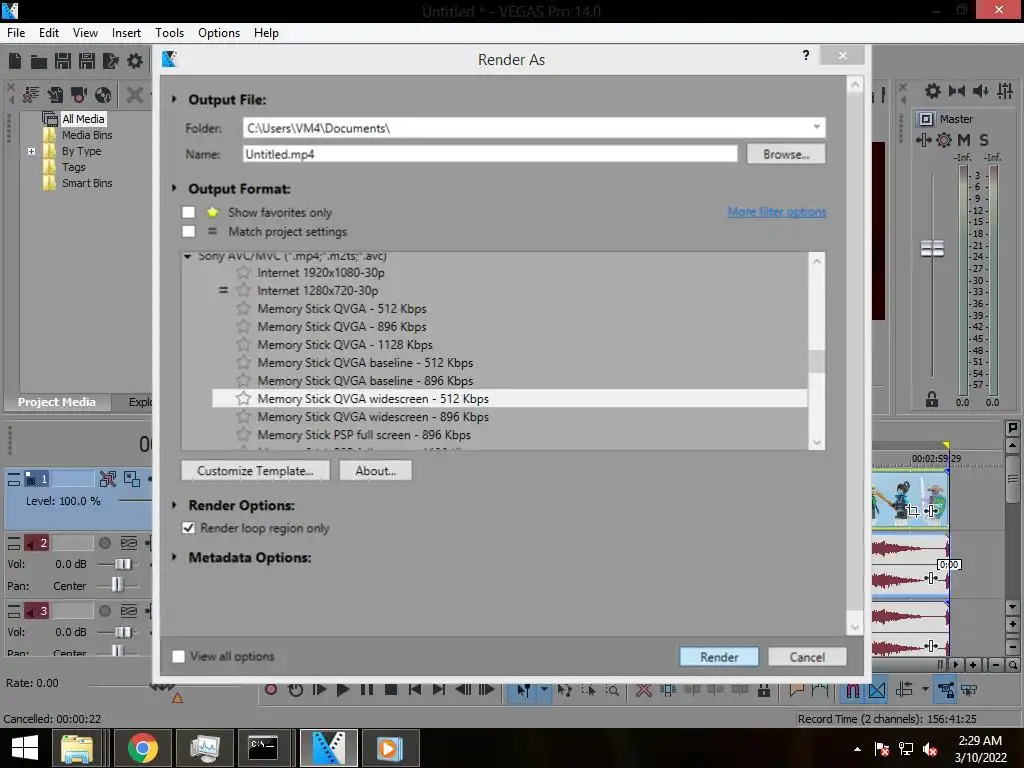Open the edit tool dropdown arrow
Image resolution: width=1024 pixels, height=768 pixels.
coord(544,690)
